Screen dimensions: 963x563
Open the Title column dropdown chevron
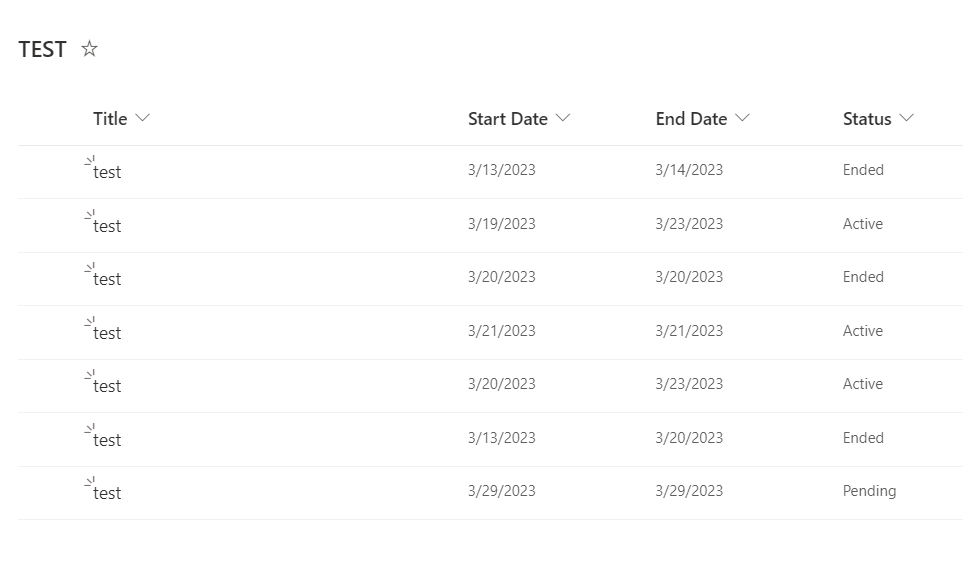click(x=143, y=118)
